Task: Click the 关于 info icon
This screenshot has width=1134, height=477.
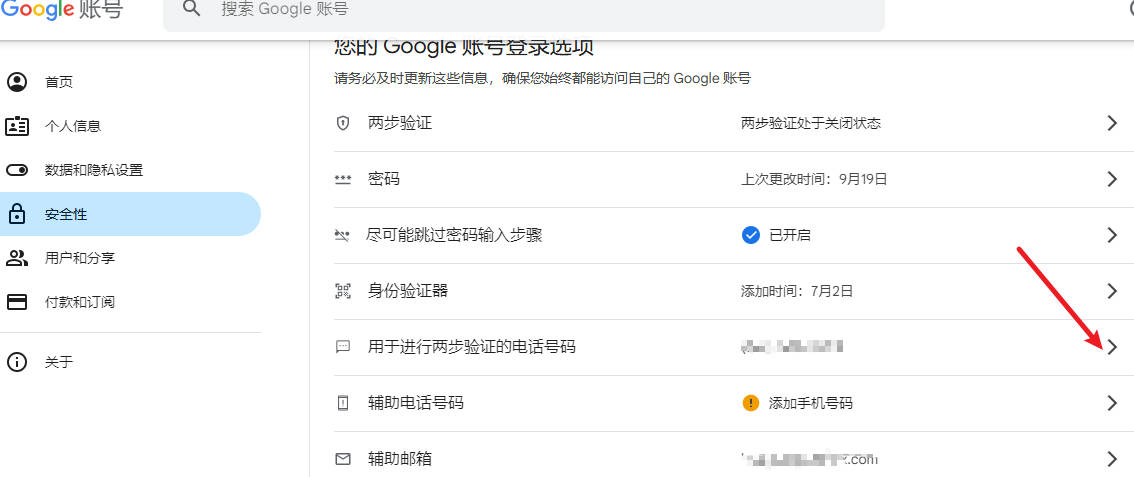Action: (x=17, y=362)
